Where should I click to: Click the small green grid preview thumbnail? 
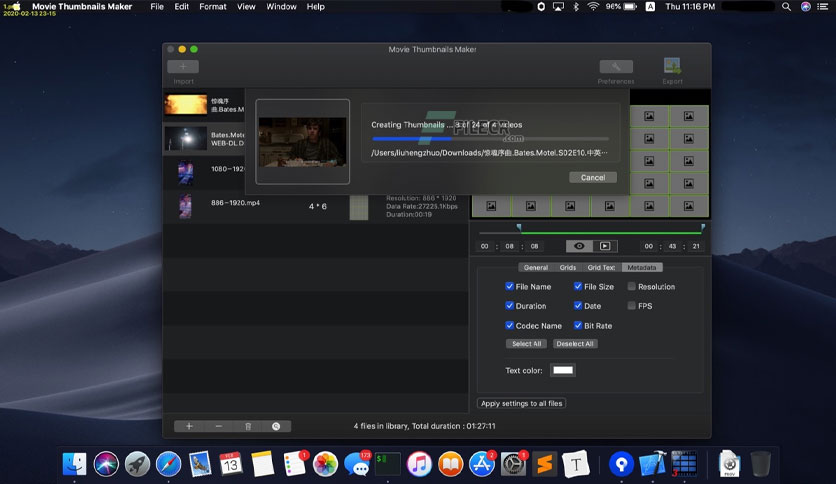tap(359, 207)
